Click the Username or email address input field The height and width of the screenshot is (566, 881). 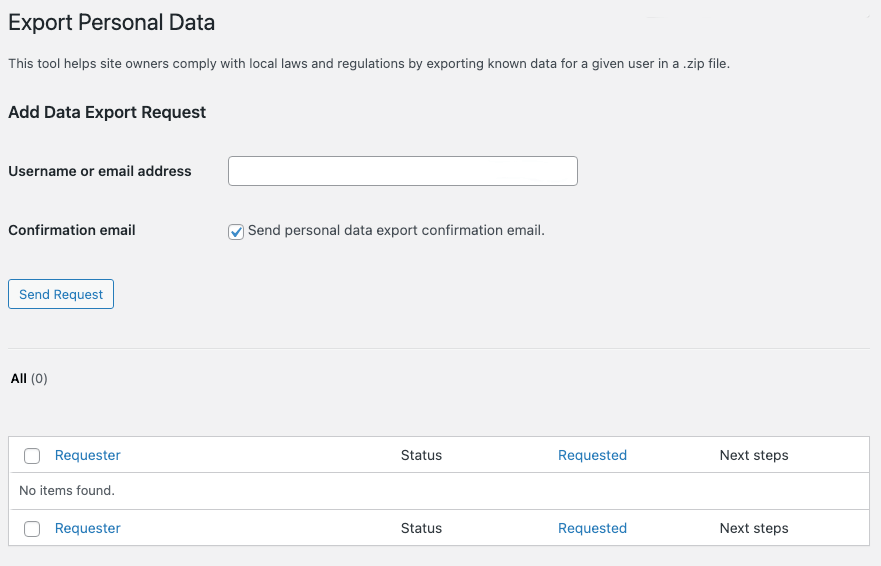coord(402,171)
